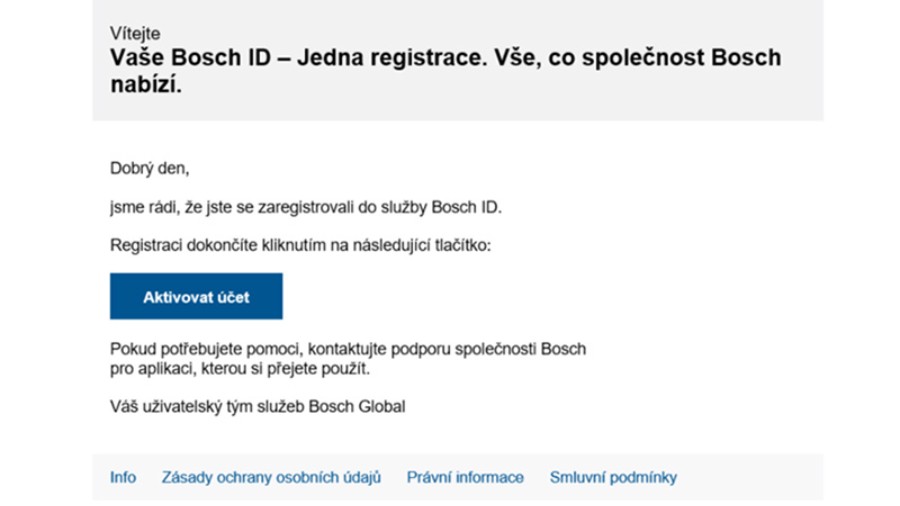Select the Vaše Bosch ID heading line
The height and width of the screenshot is (506, 900).
click(x=445, y=57)
